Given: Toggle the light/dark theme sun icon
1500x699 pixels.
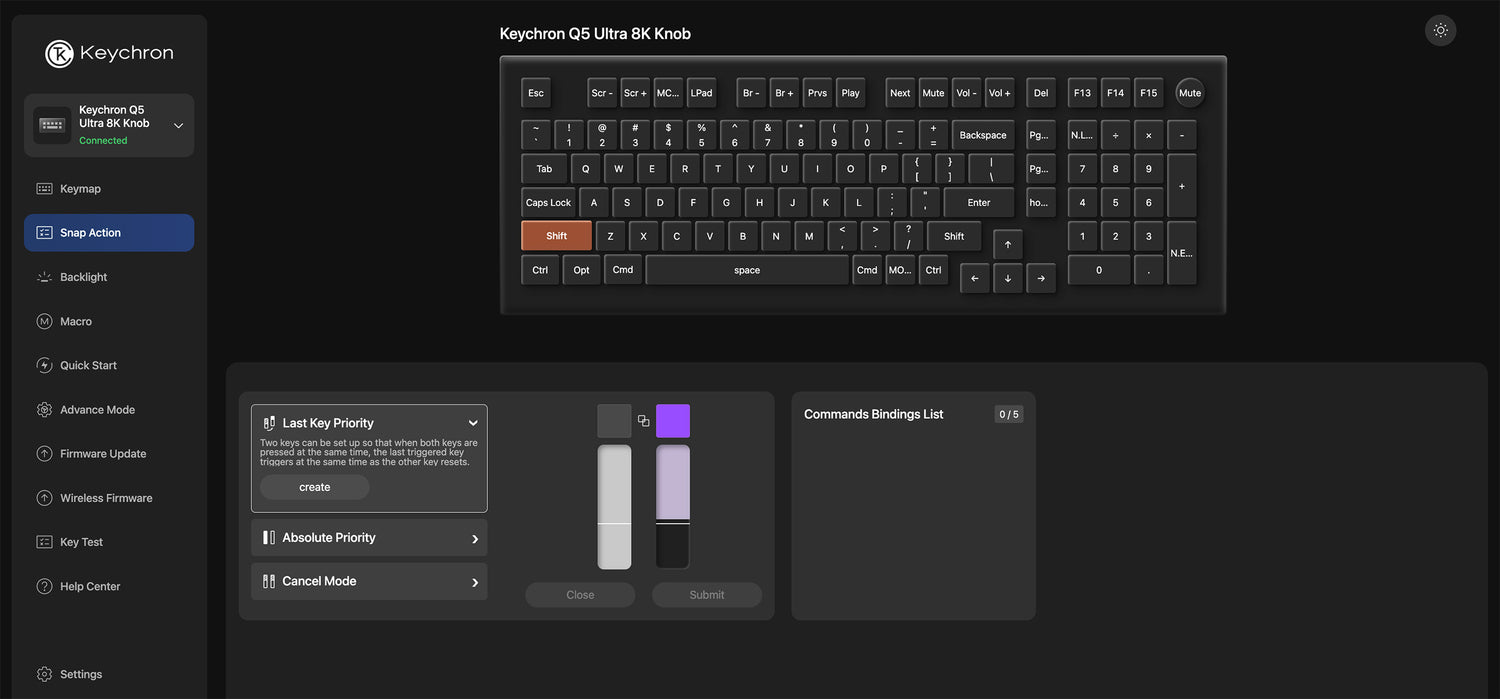Looking at the screenshot, I should (x=1440, y=30).
